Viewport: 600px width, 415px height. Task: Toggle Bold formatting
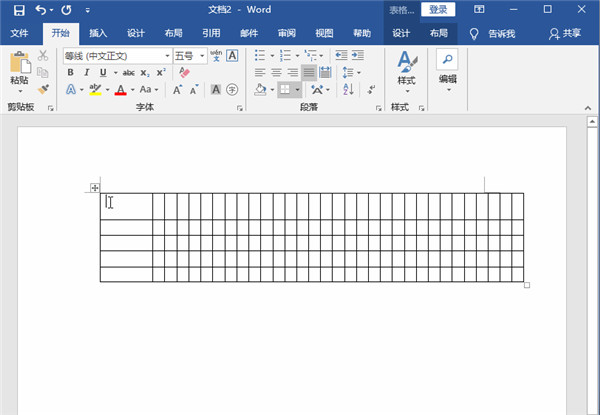[x=71, y=73]
